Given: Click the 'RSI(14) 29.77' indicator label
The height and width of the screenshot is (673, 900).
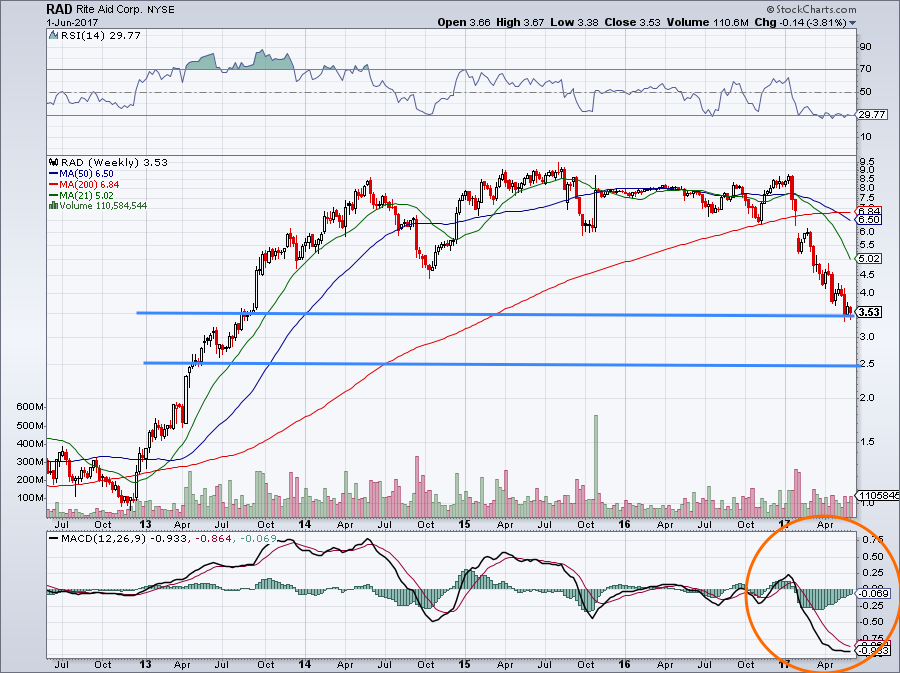Looking at the screenshot, I should point(100,36).
